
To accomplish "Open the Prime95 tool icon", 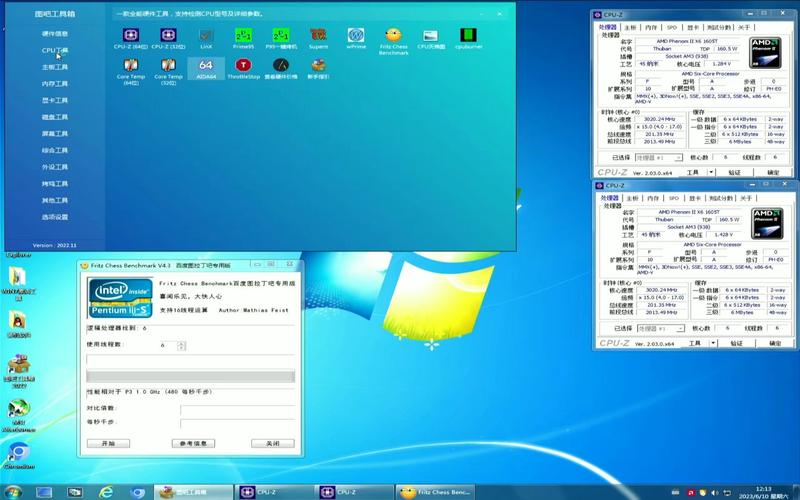I will click(243, 39).
